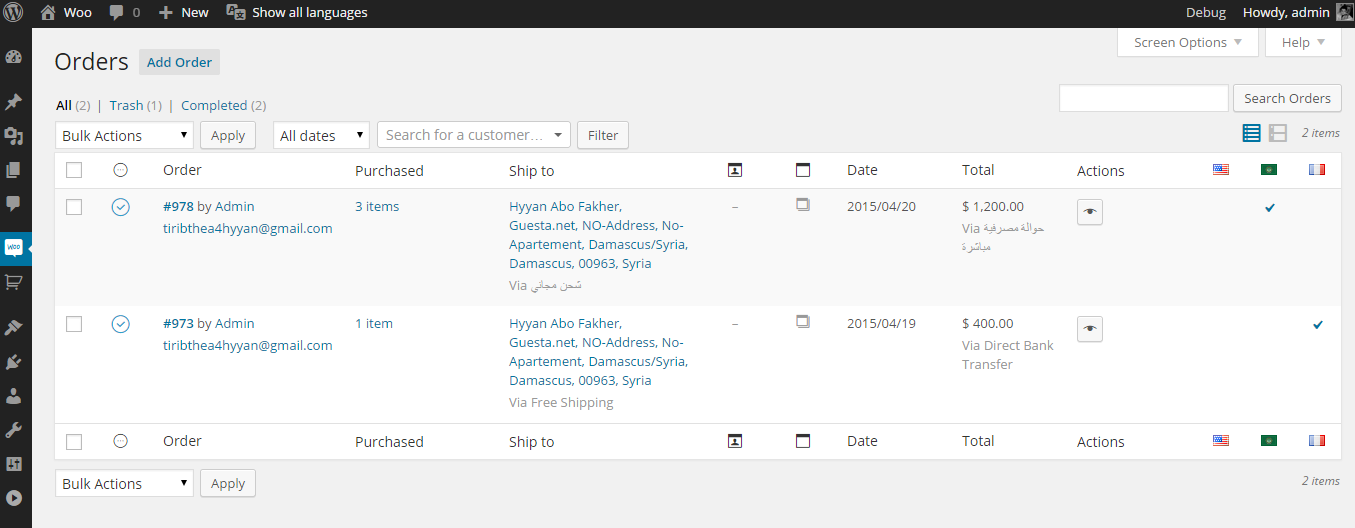Open the Users icon in sidebar
The width and height of the screenshot is (1355, 528).
(x=14, y=396)
